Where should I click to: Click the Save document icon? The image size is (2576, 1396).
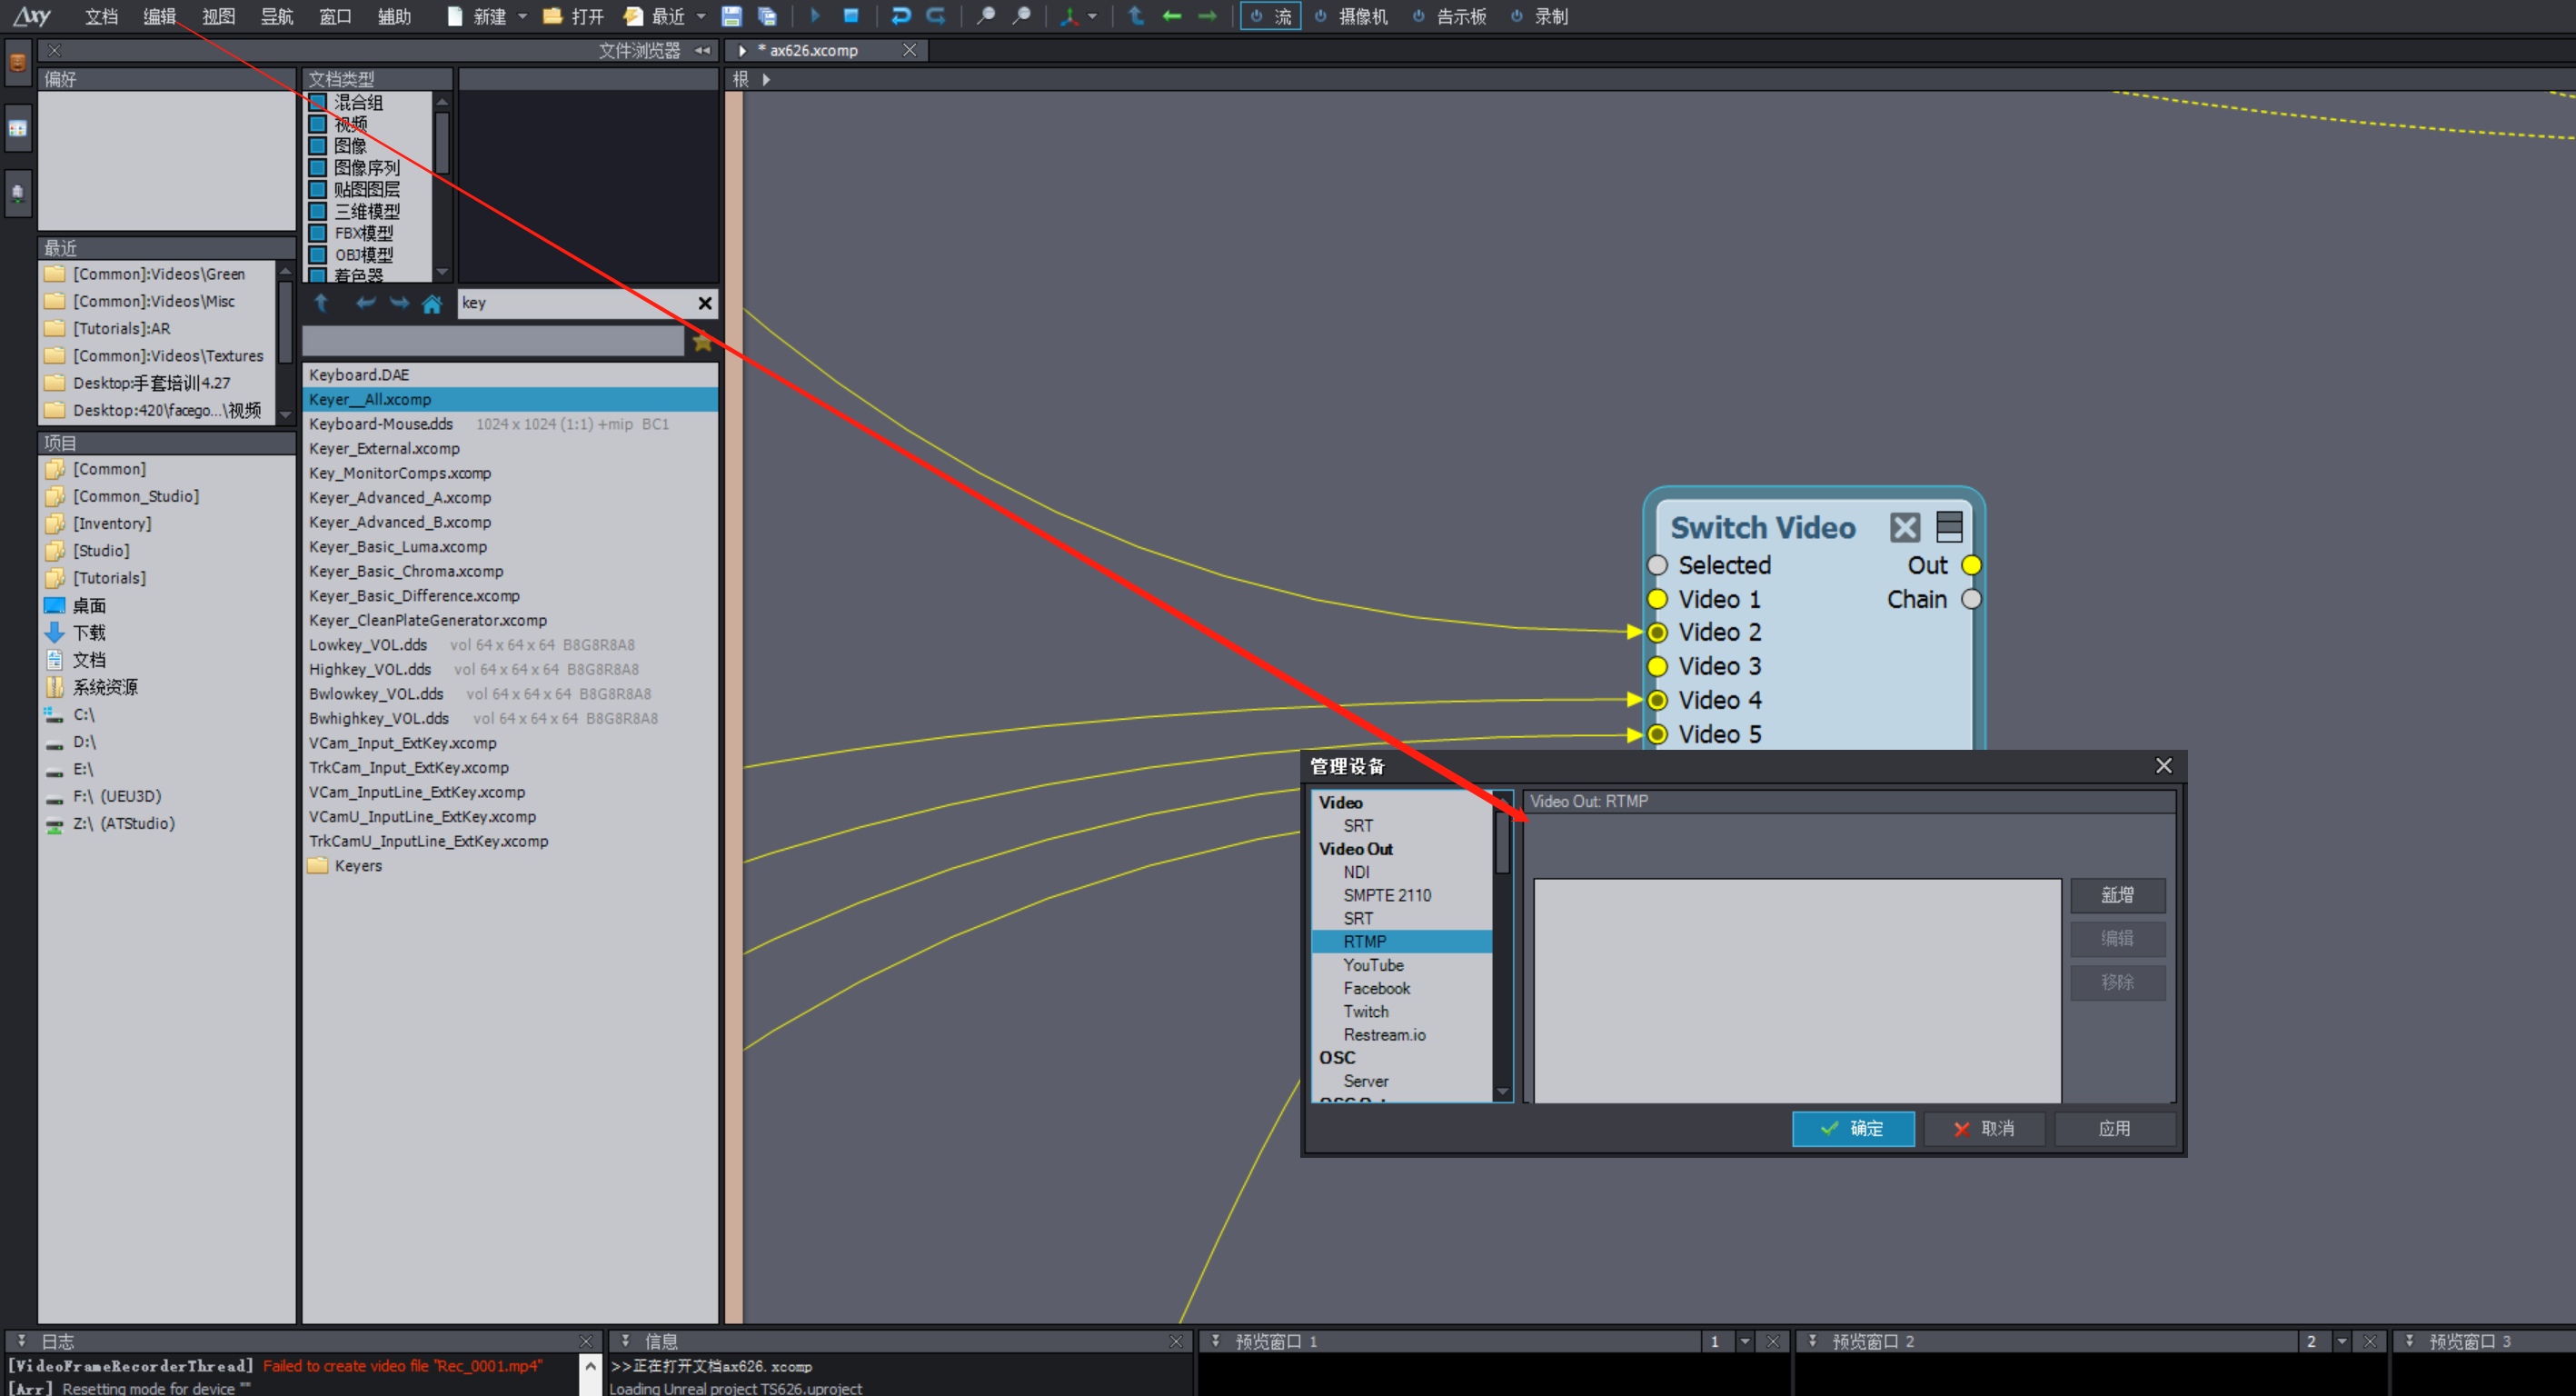pyautogui.click(x=731, y=16)
